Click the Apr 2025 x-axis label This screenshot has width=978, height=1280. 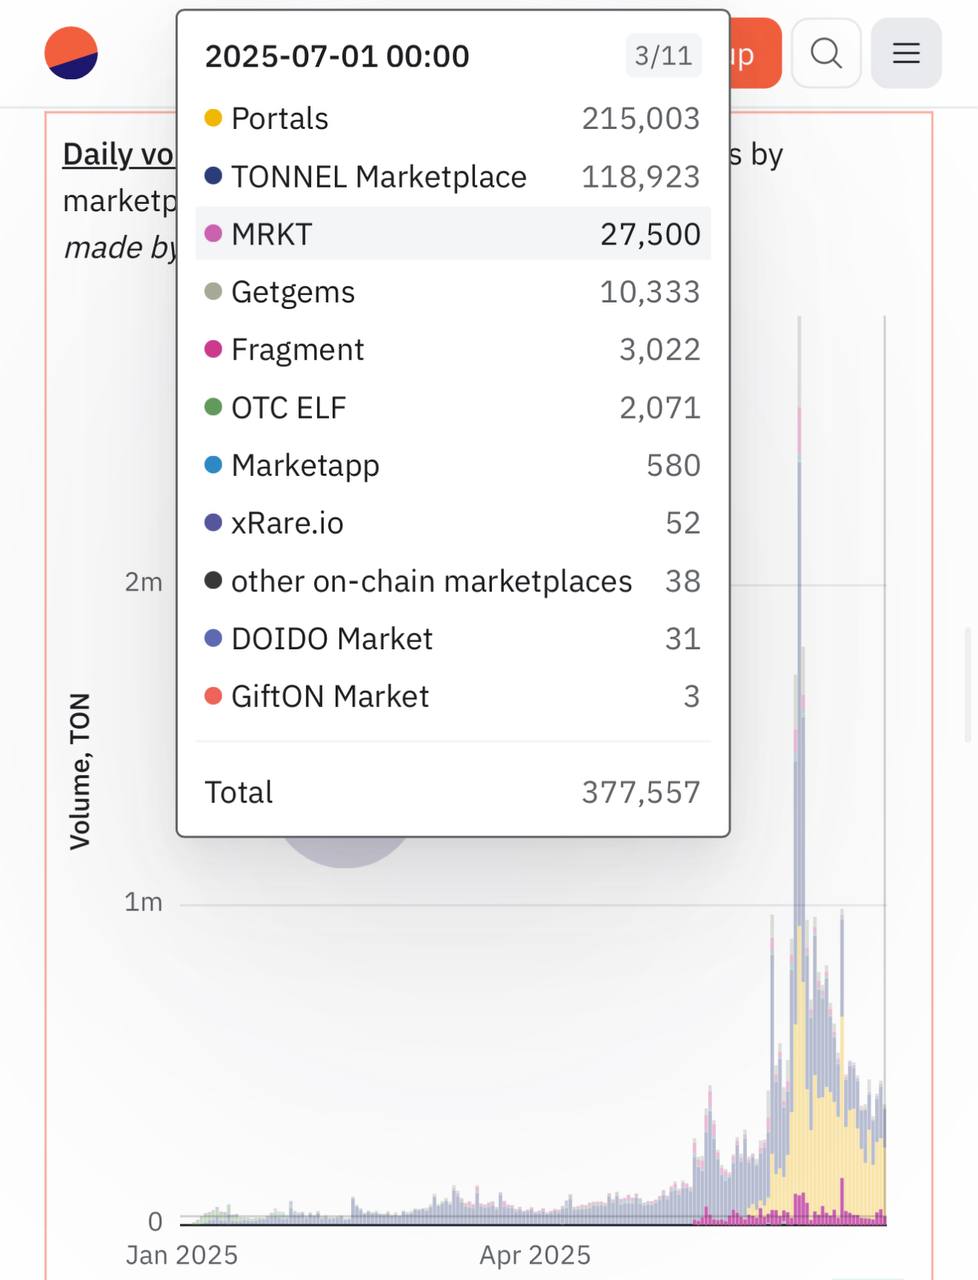coord(535,1255)
